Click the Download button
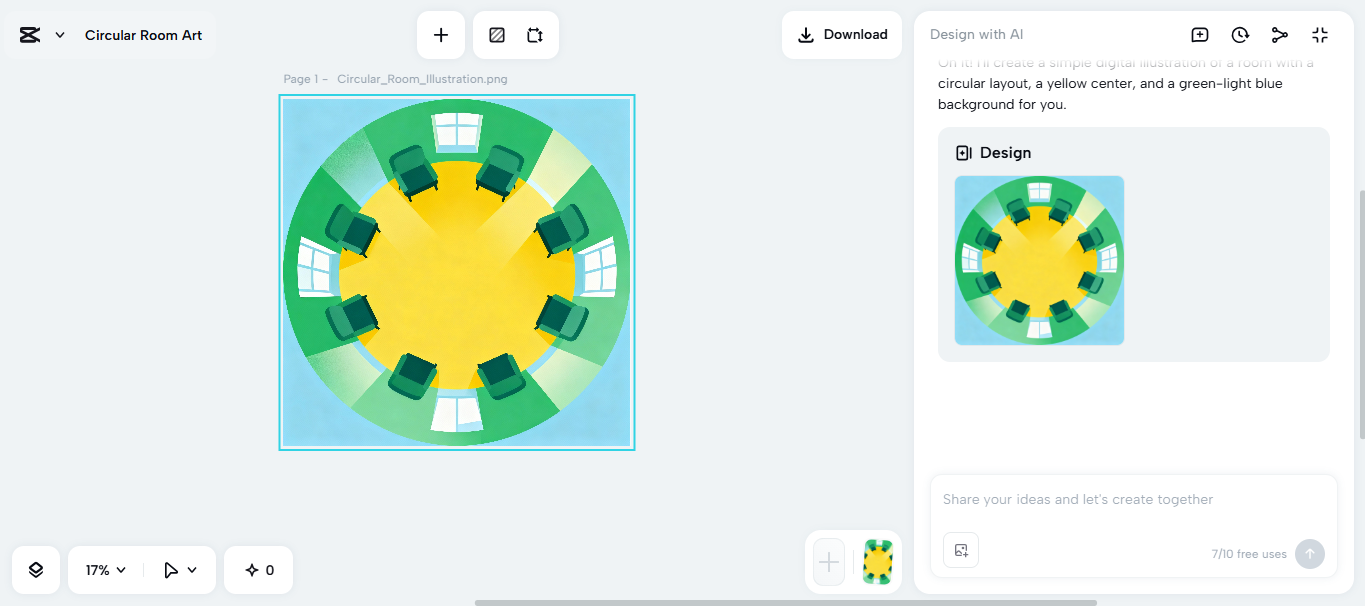The height and width of the screenshot is (606, 1365). [x=843, y=35]
